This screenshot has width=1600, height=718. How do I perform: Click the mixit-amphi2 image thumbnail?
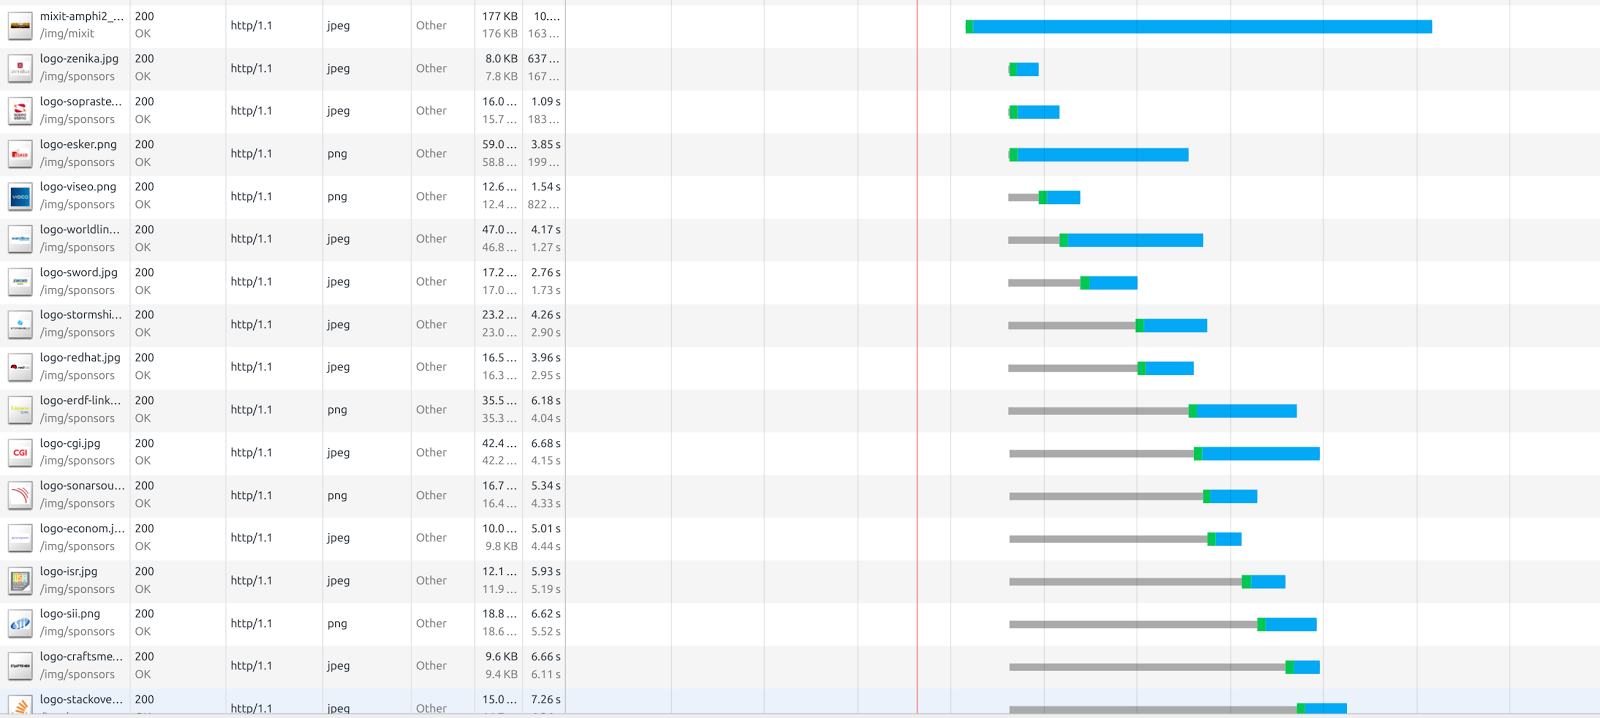20,26
